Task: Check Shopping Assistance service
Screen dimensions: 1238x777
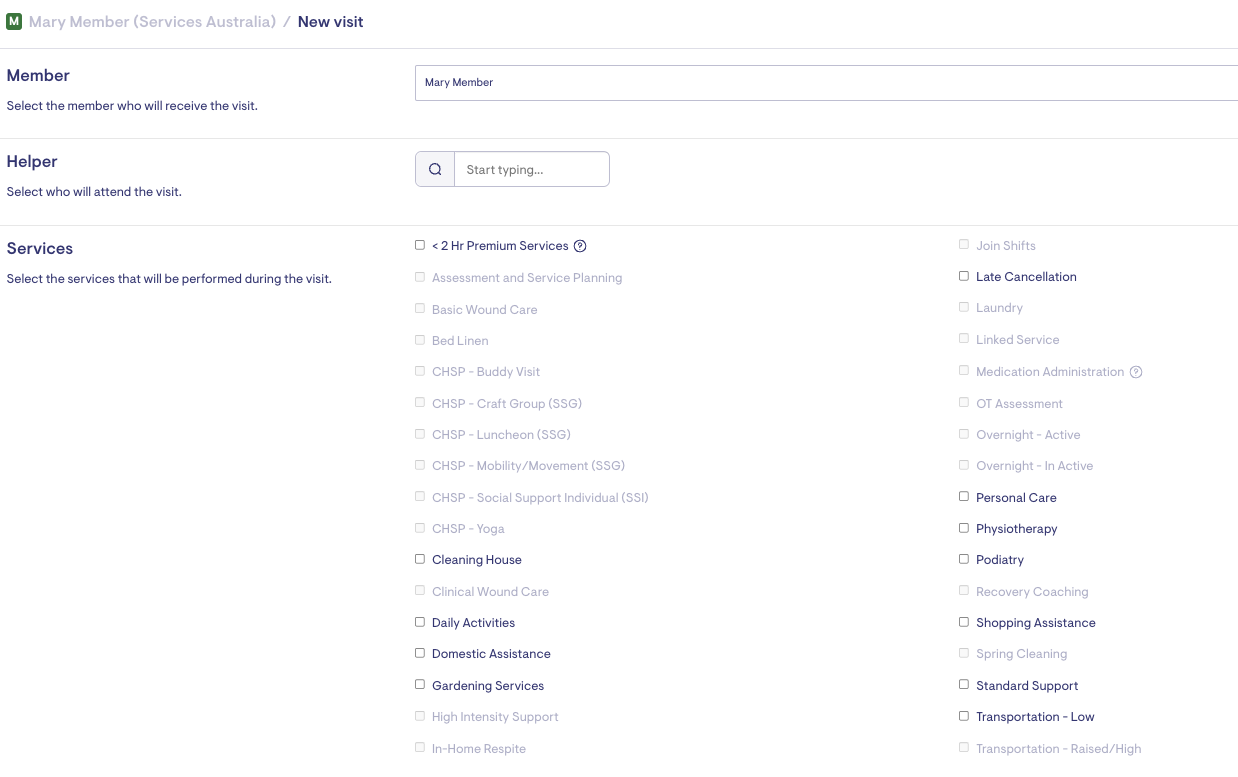Action: [x=964, y=622]
